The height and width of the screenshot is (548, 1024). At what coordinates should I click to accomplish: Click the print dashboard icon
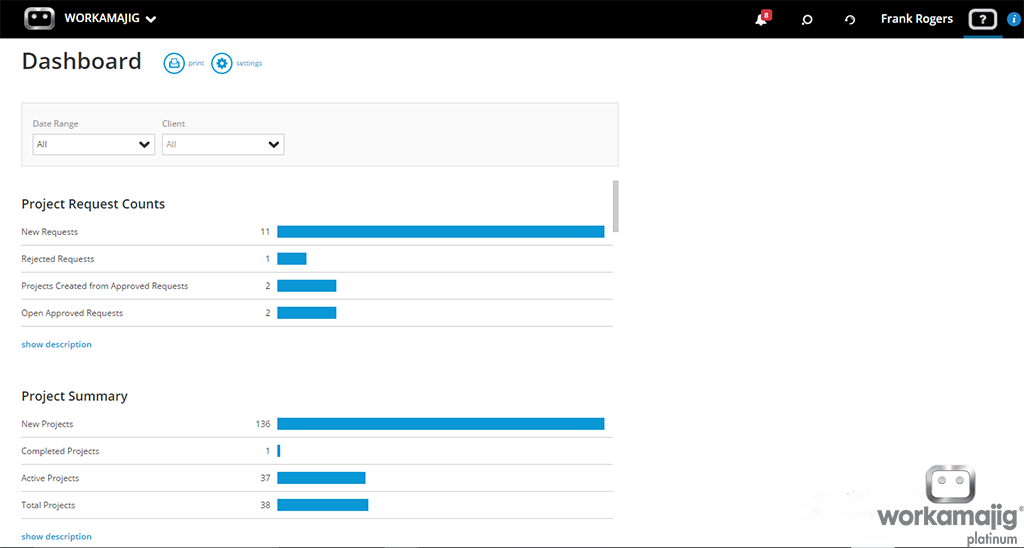pos(174,63)
